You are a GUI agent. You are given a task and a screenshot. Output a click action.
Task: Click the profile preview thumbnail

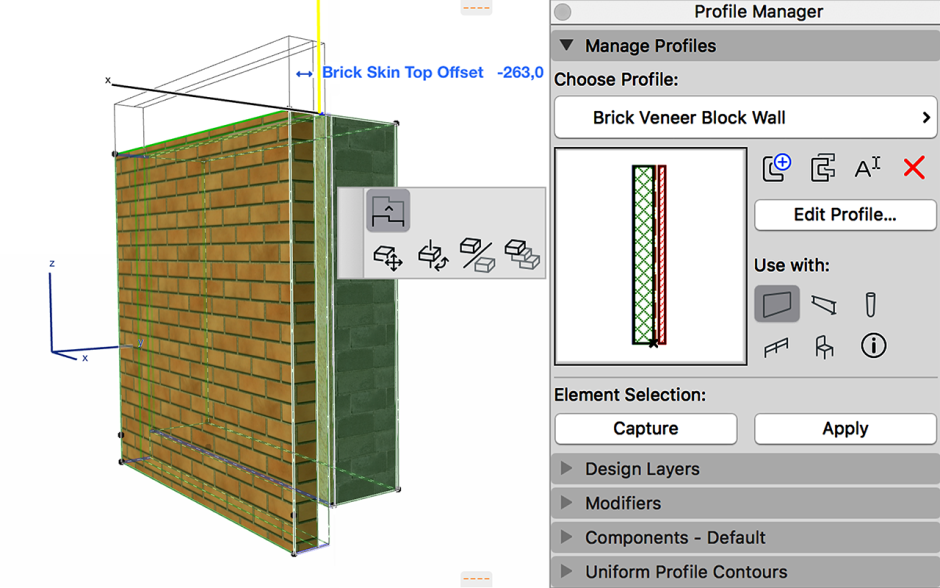(650, 256)
